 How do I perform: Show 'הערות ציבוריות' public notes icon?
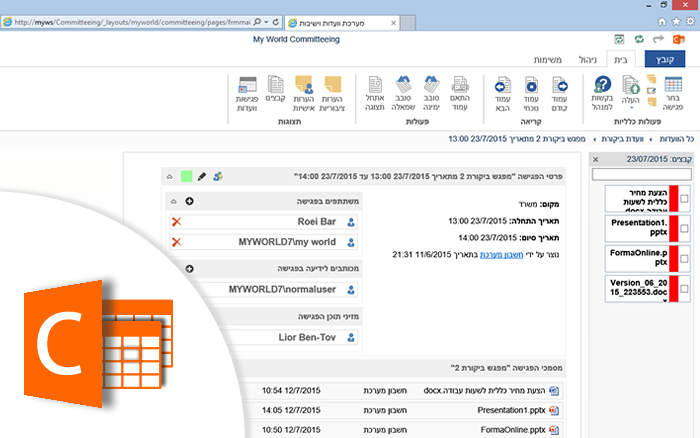(x=333, y=84)
